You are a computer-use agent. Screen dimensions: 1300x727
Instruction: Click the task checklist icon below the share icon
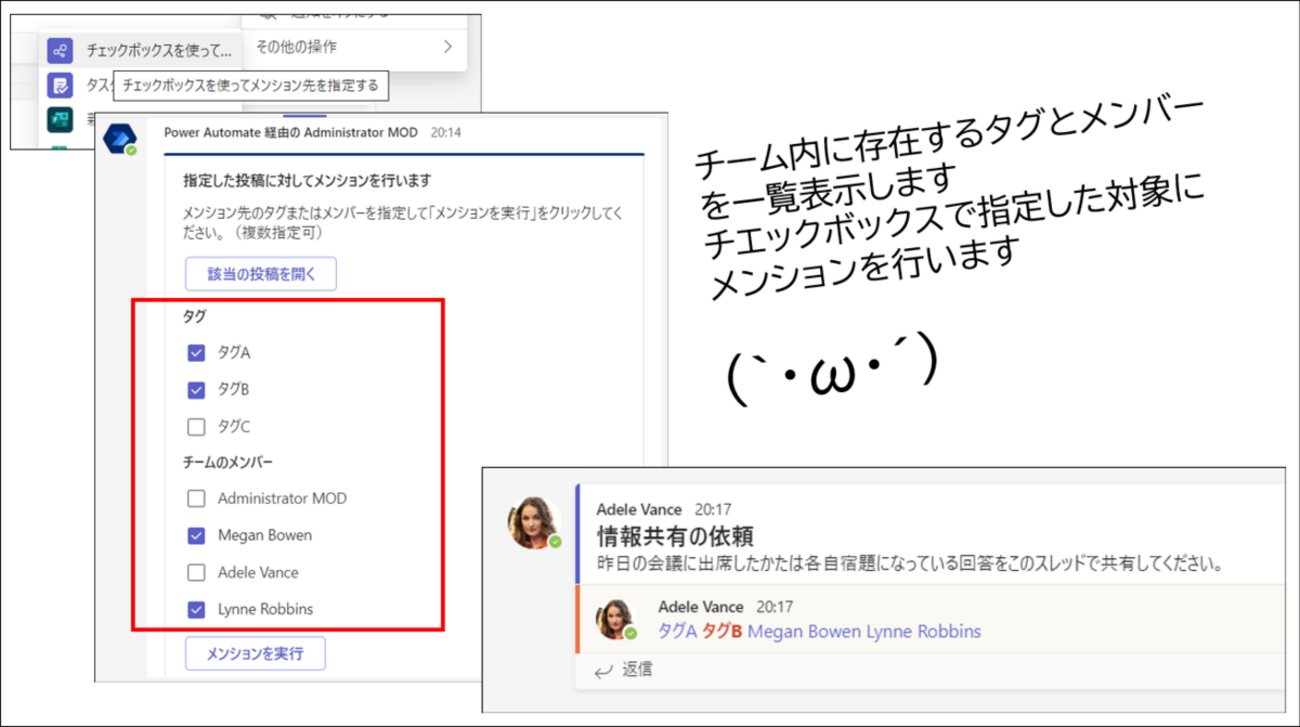point(60,85)
